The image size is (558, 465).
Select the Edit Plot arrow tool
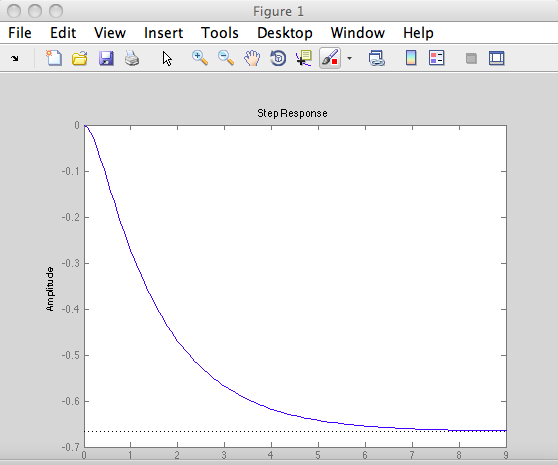click(x=167, y=58)
